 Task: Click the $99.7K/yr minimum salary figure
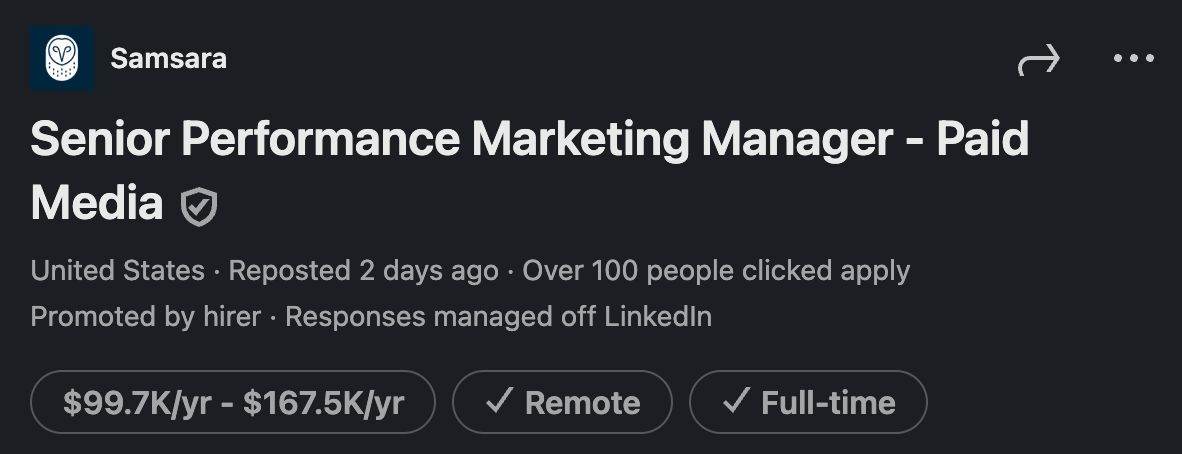(139, 403)
